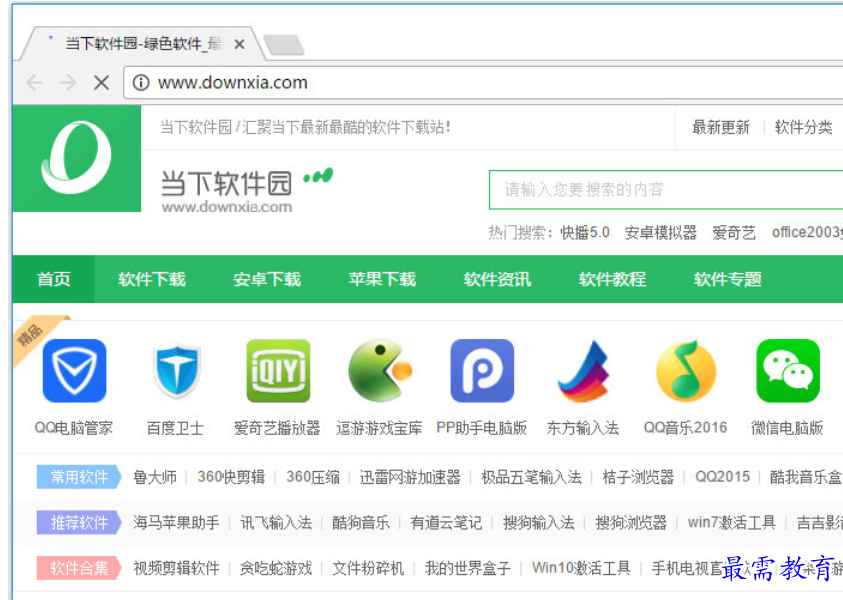Click the PP助手电脑版 icon
The image size is (843, 600).
coord(482,370)
